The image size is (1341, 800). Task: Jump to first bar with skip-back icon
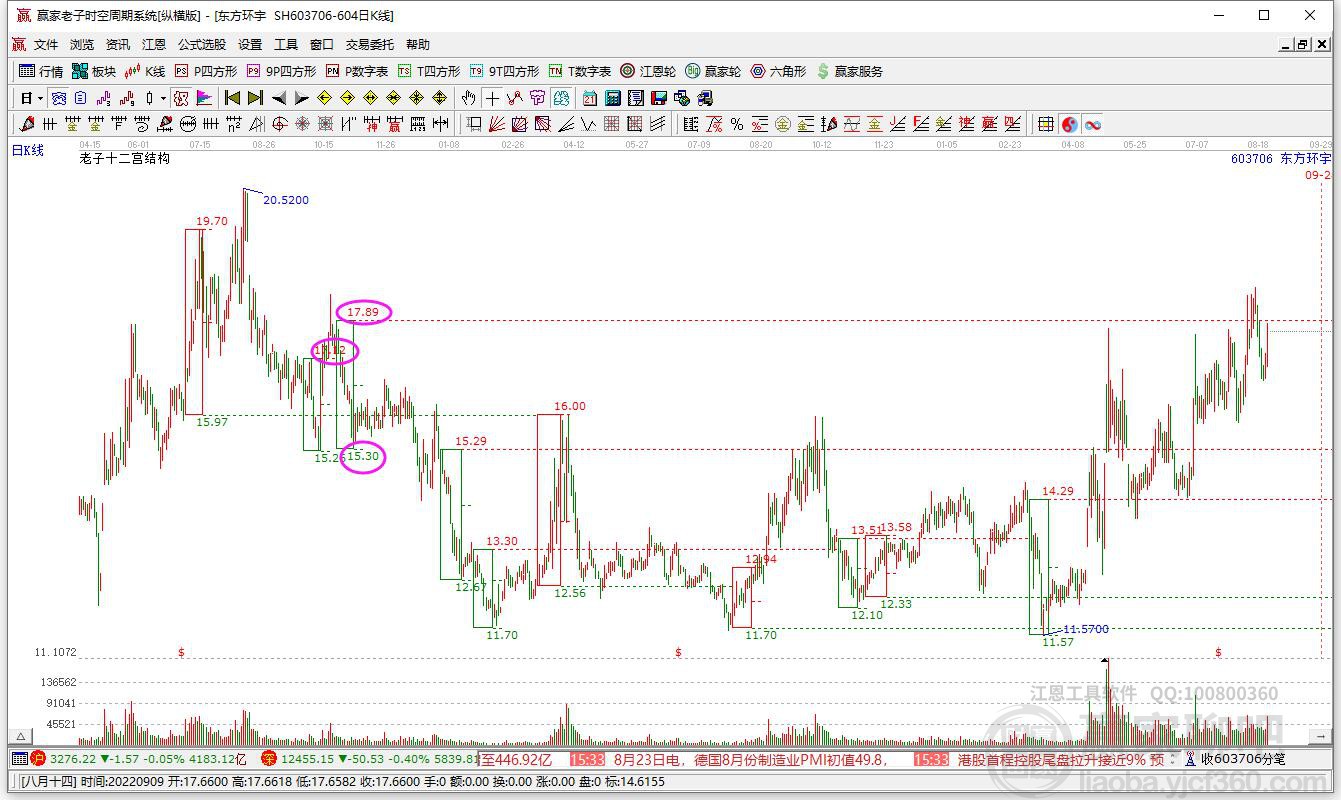(x=232, y=98)
